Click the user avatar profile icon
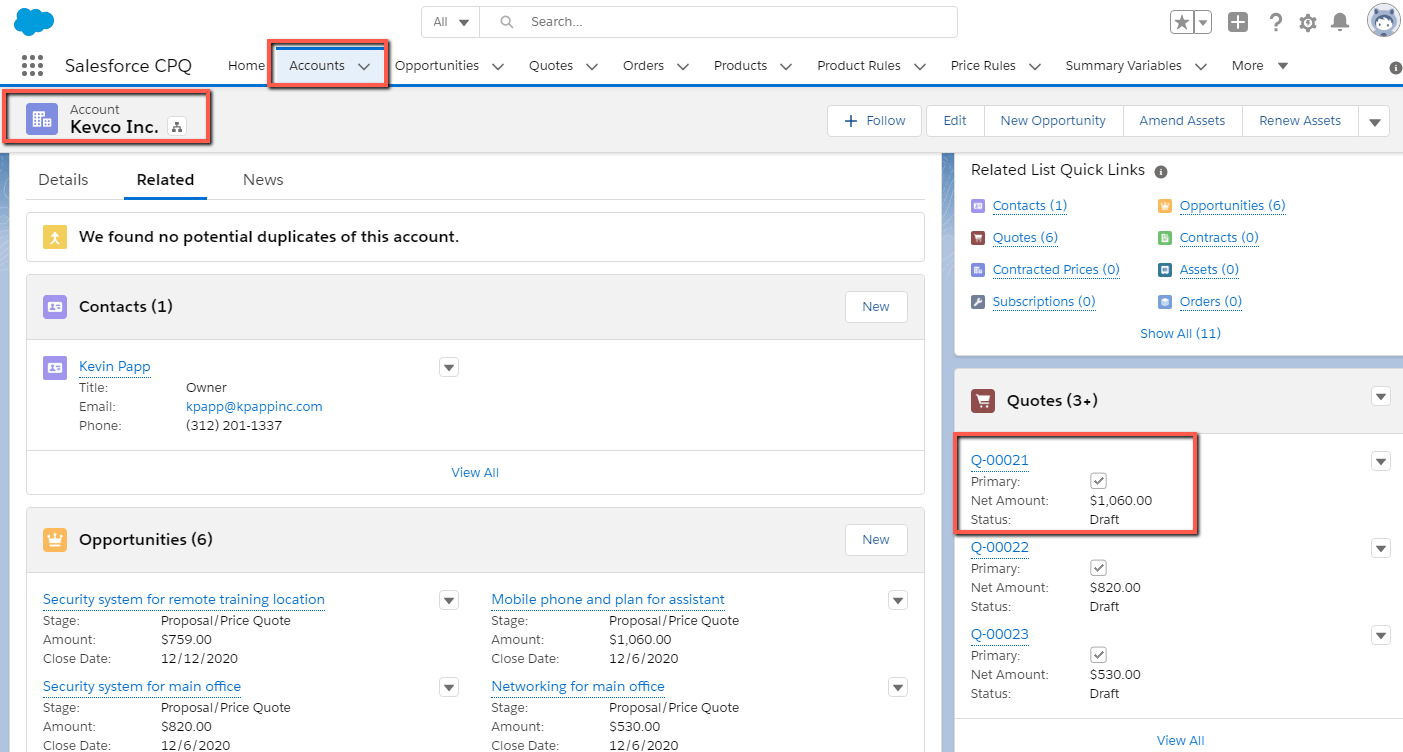The image size is (1403, 752). (x=1384, y=21)
